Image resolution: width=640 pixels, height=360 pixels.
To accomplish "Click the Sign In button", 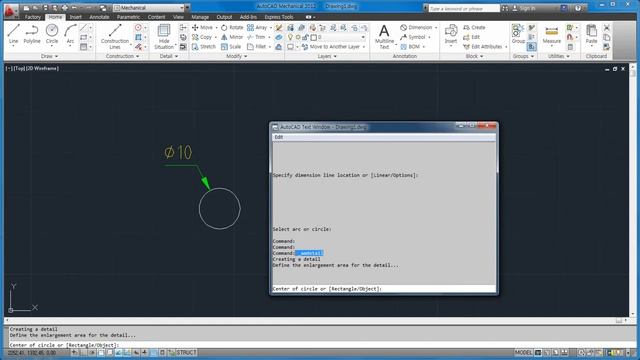I will click(524, 8).
